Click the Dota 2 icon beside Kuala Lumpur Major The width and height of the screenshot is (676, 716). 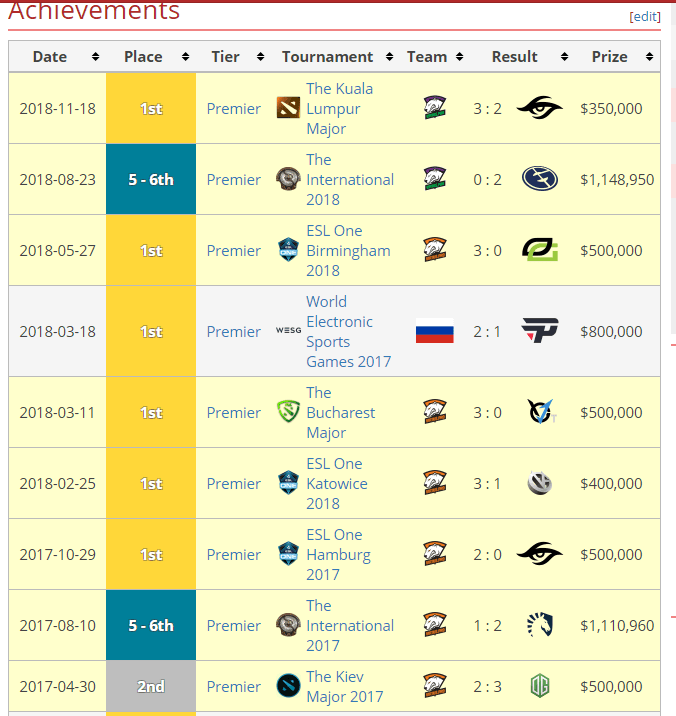(288, 108)
